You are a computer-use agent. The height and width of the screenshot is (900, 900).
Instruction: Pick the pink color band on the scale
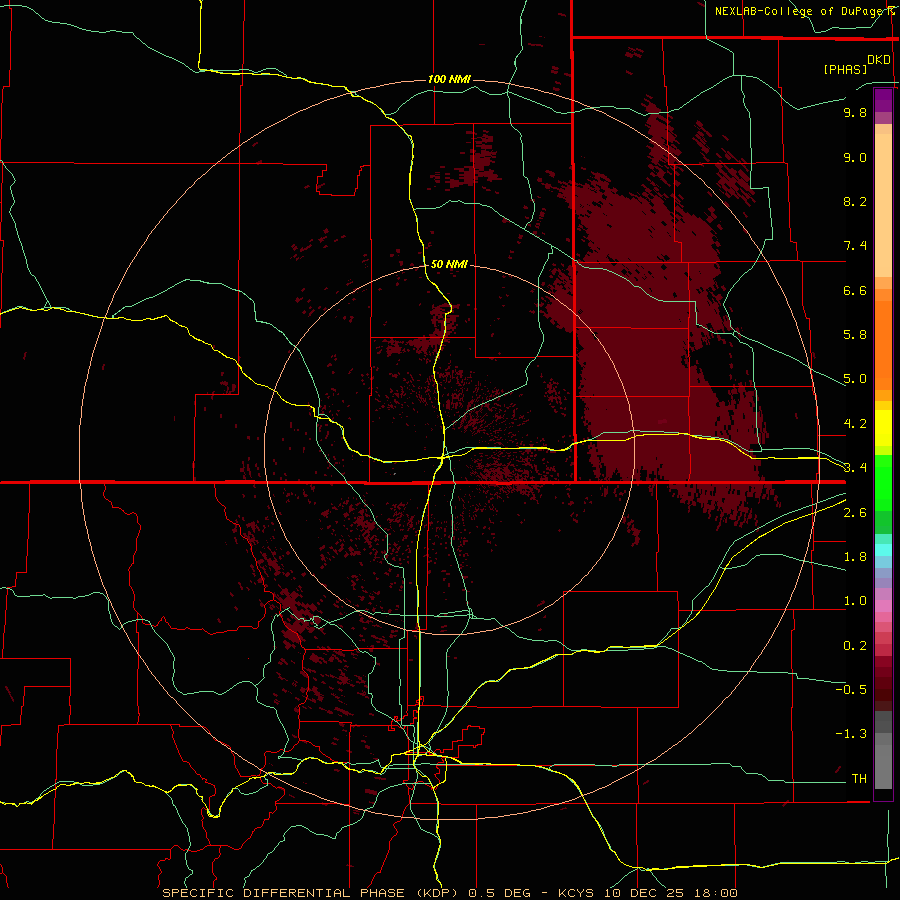click(x=883, y=606)
